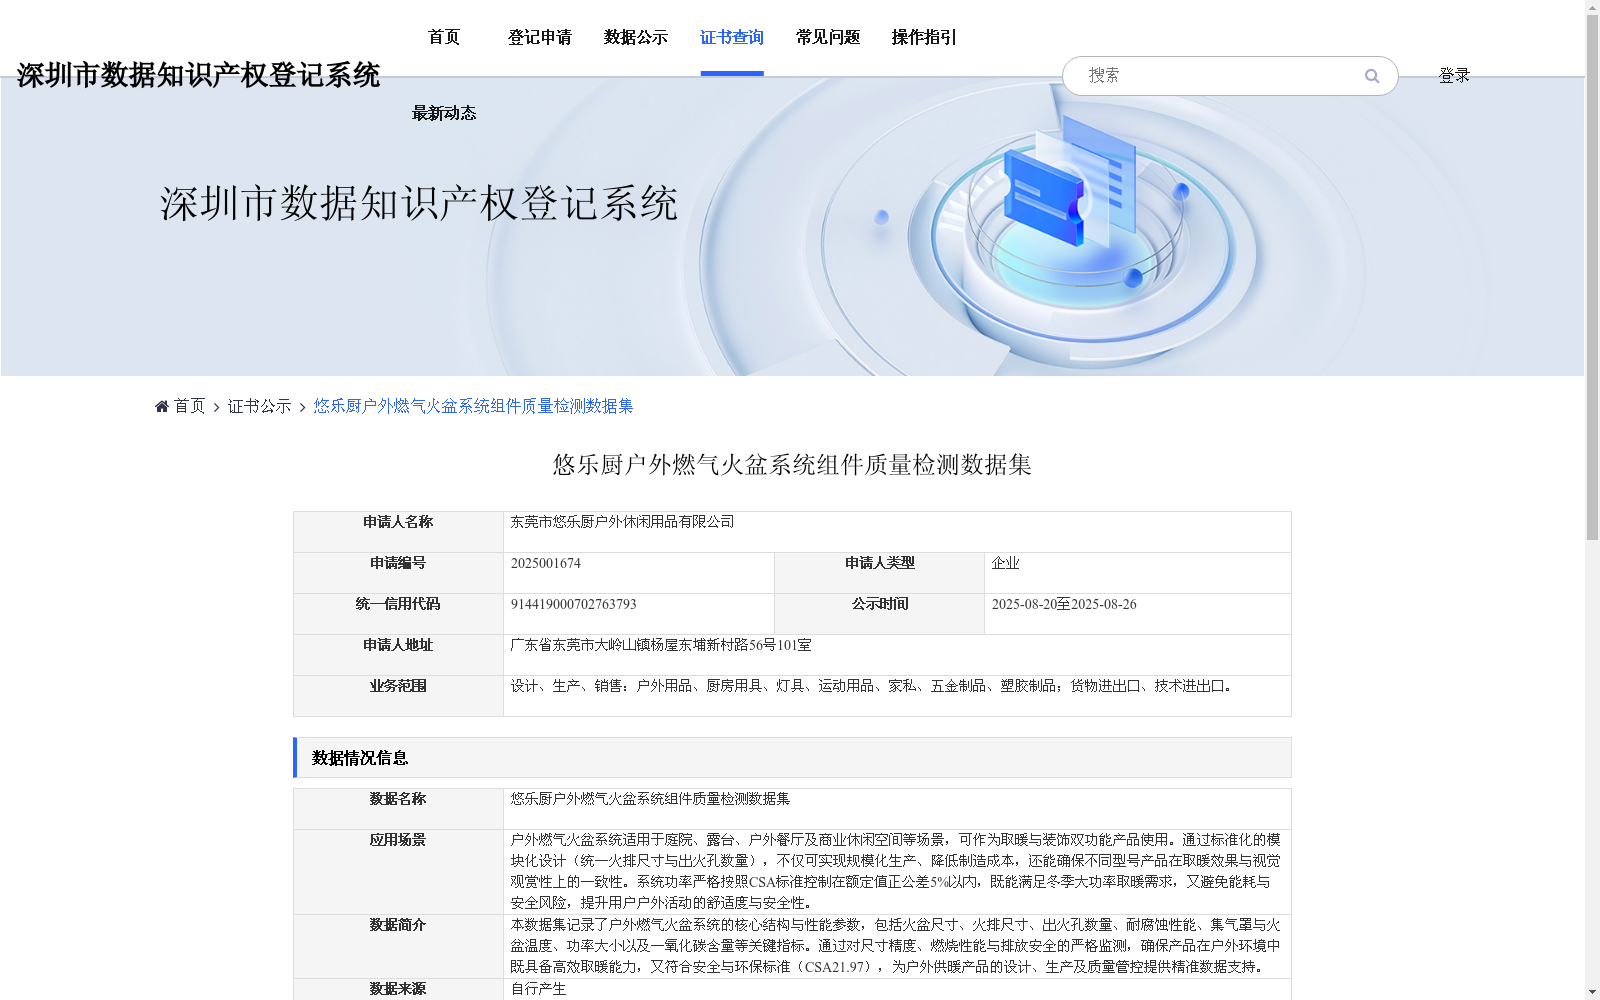Click the 数据情况信息 section header
The height and width of the screenshot is (1000, 1600).
pyautogui.click(x=792, y=758)
